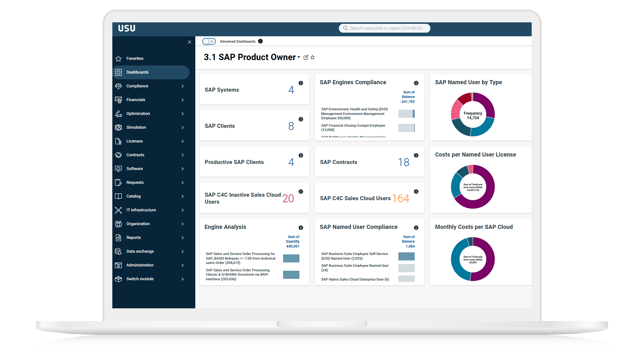The image size is (640, 360).
Task: Click the SAP Named User by Type donut chart
Action: pyautogui.click(x=473, y=114)
